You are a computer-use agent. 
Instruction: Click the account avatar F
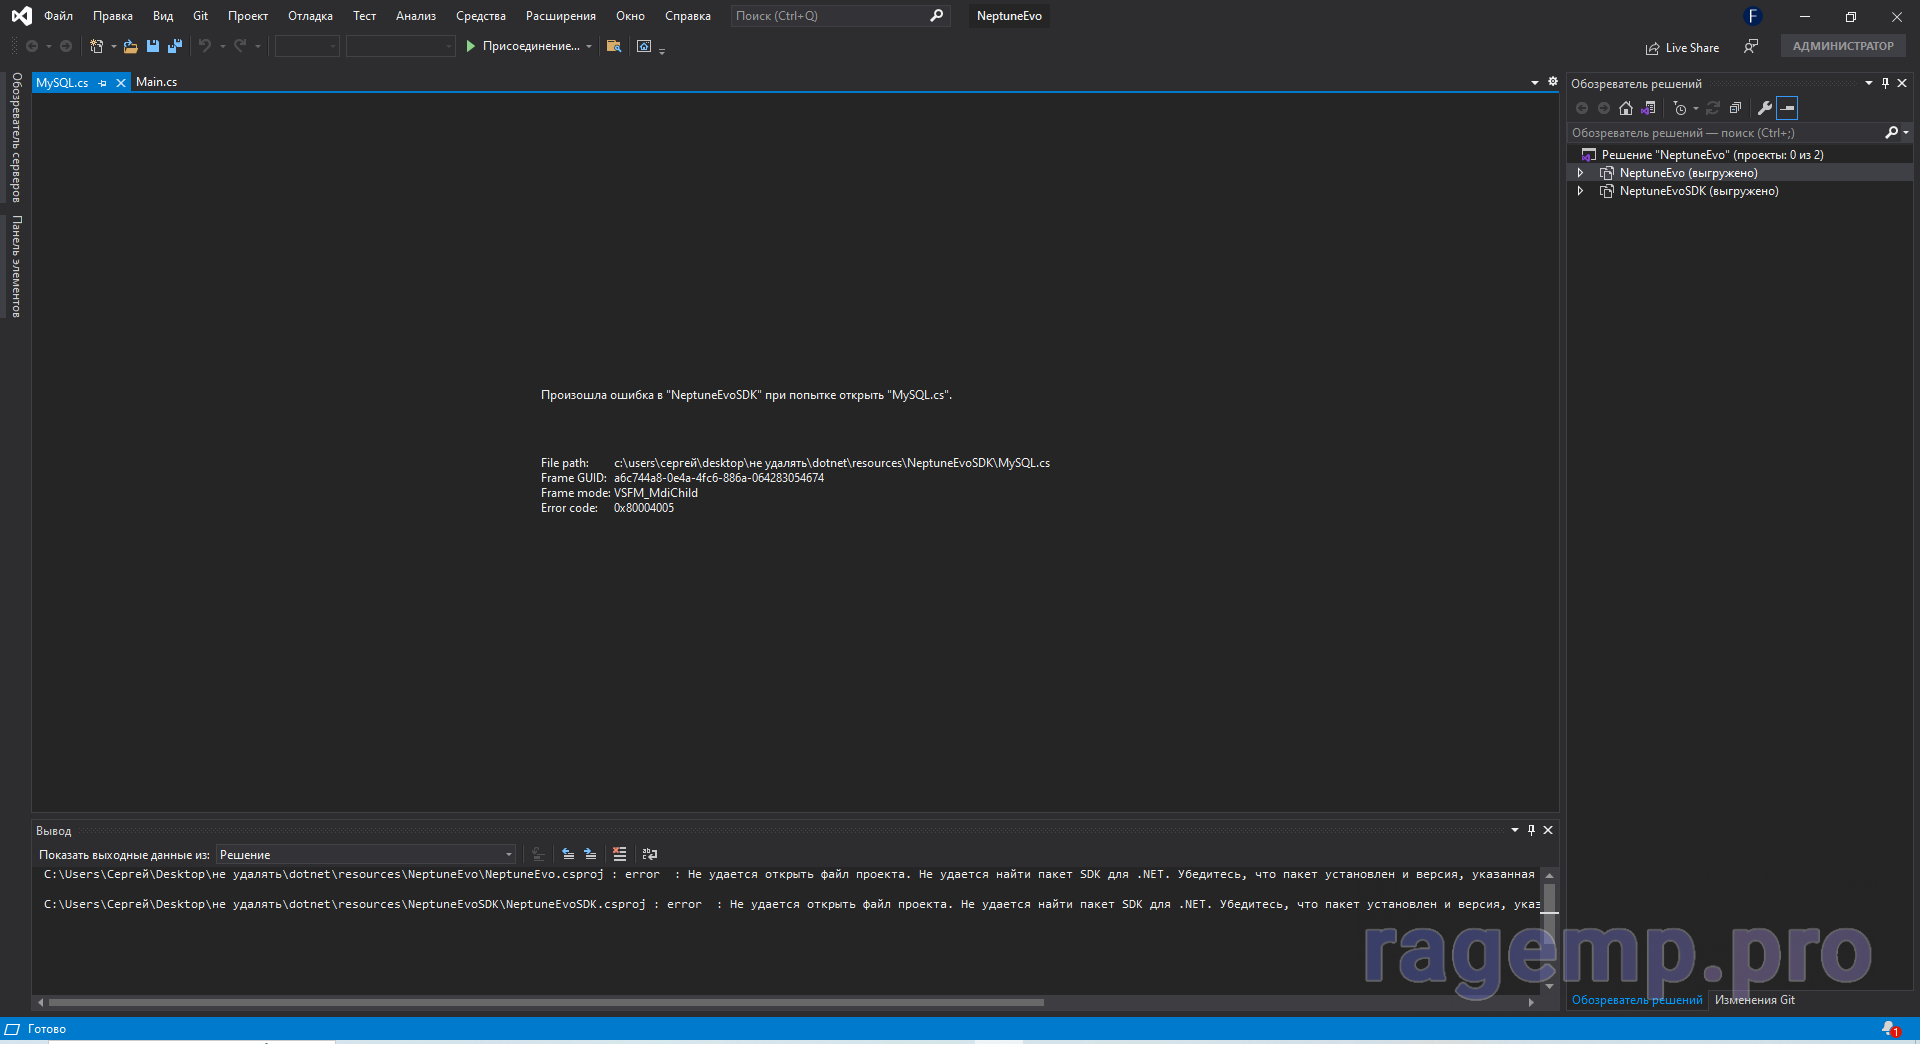pyautogui.click(x=1752, y=16)
